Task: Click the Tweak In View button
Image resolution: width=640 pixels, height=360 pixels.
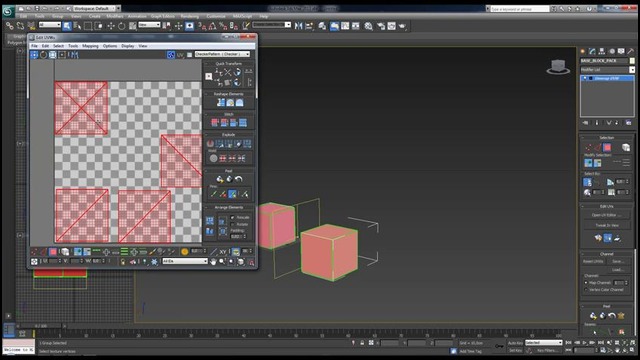Action: coord(607,225)
